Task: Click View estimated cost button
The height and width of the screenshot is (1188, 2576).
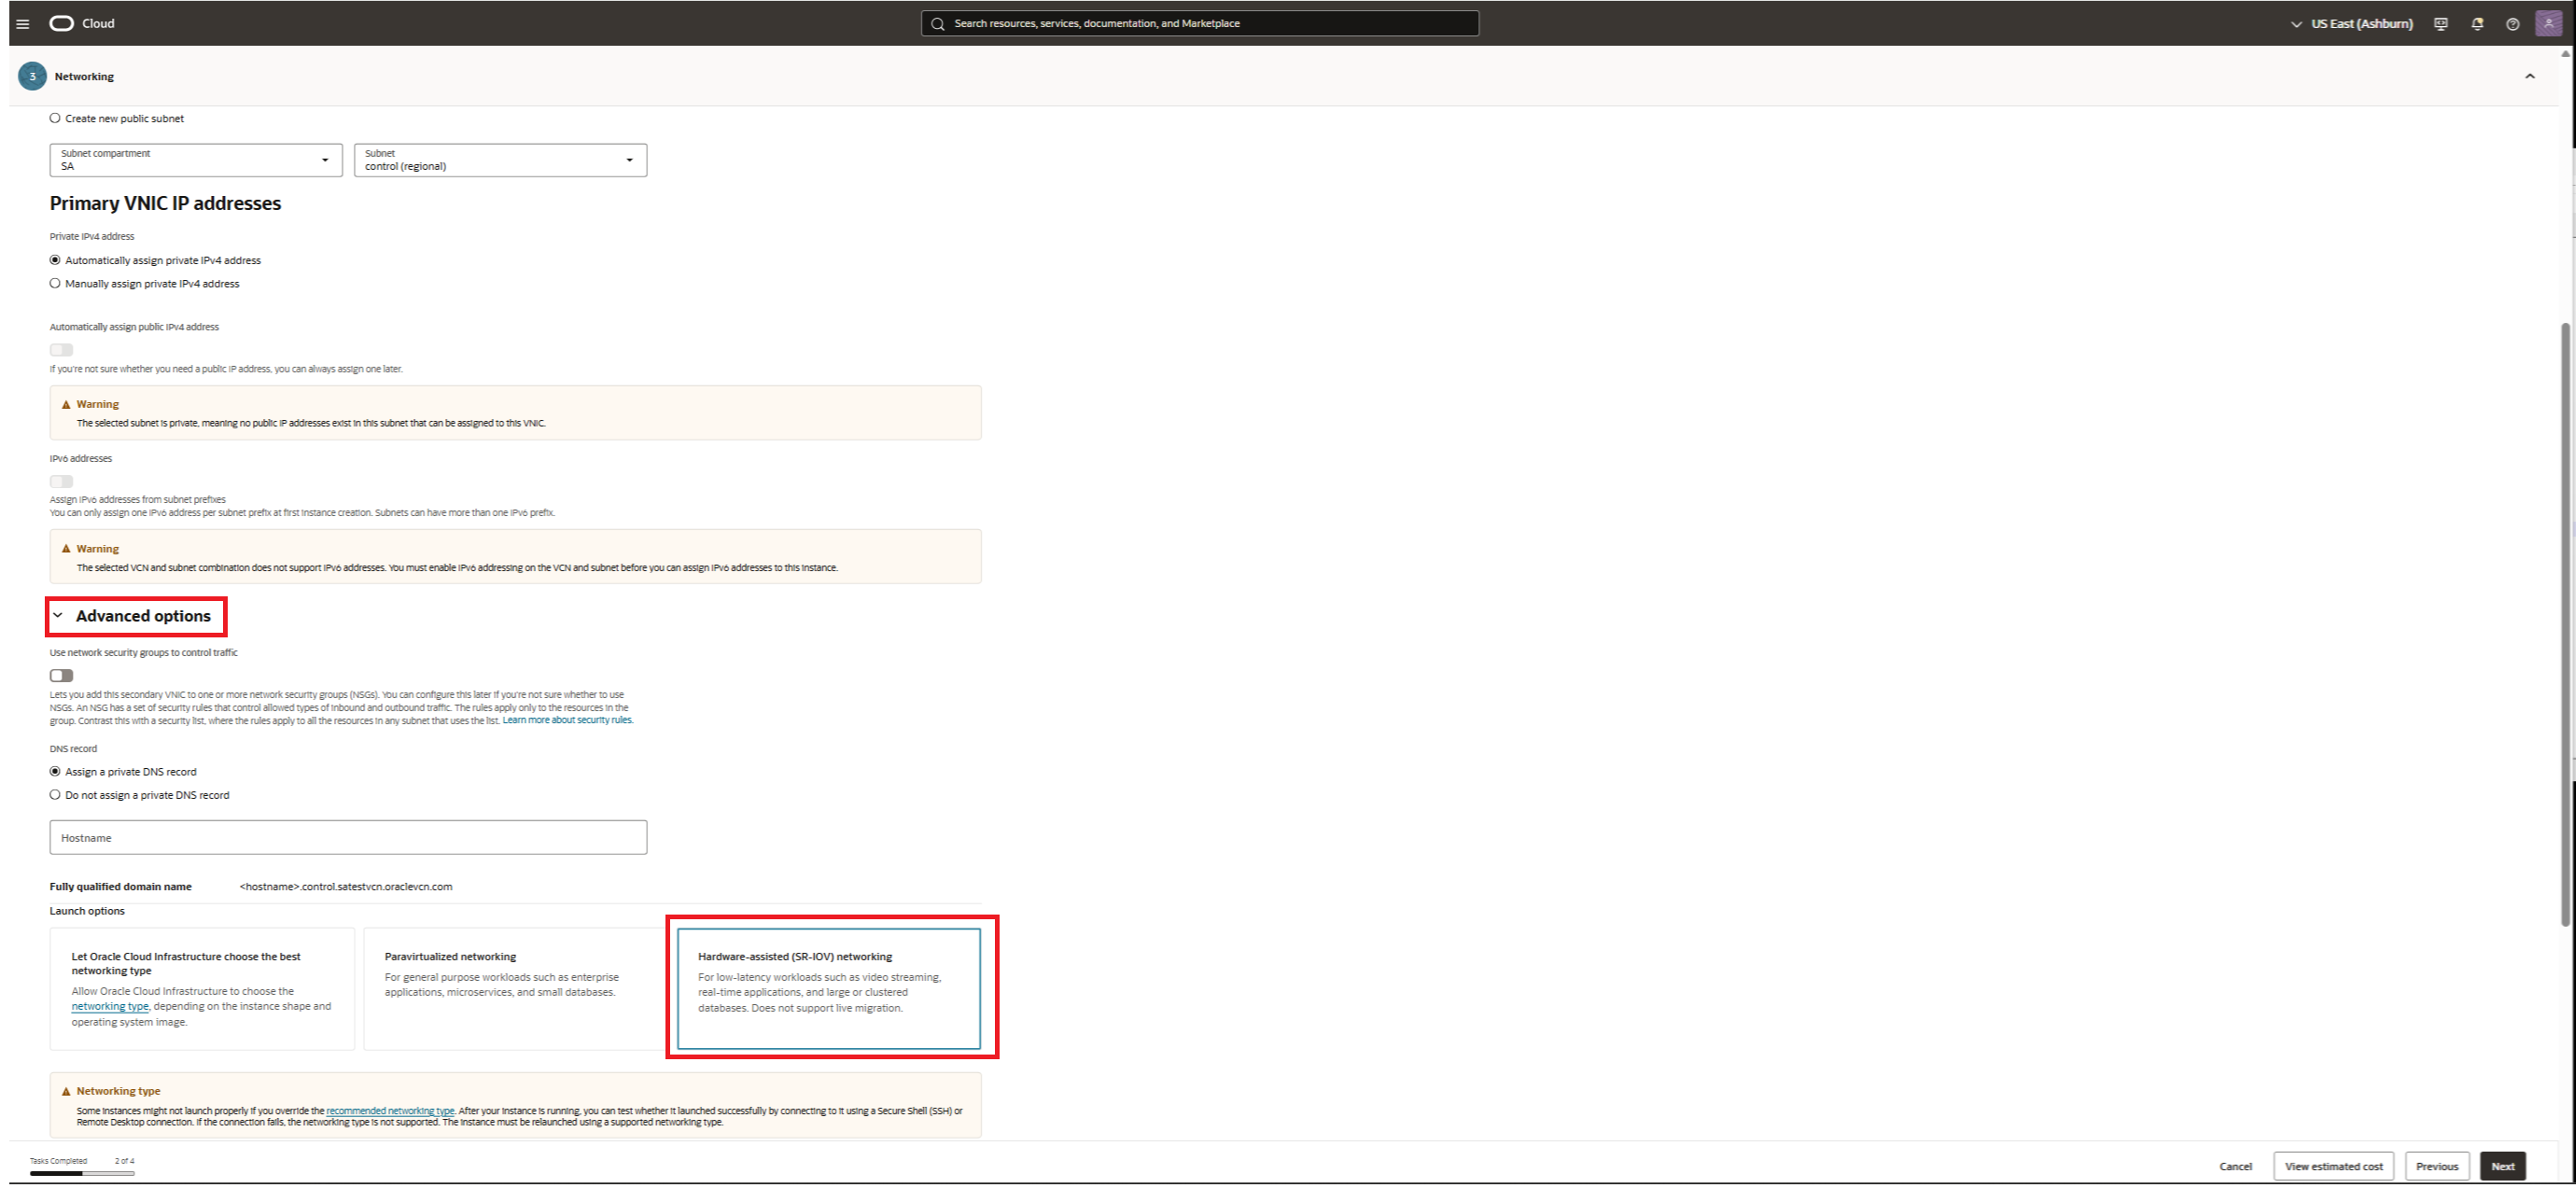Action: (x=2333, y=1166)
